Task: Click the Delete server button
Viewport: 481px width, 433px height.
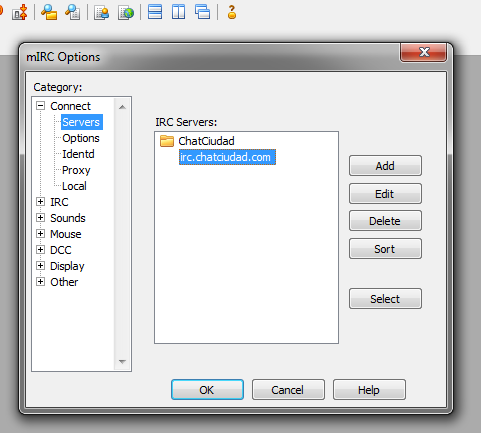Action: click(x=385, y=221)
